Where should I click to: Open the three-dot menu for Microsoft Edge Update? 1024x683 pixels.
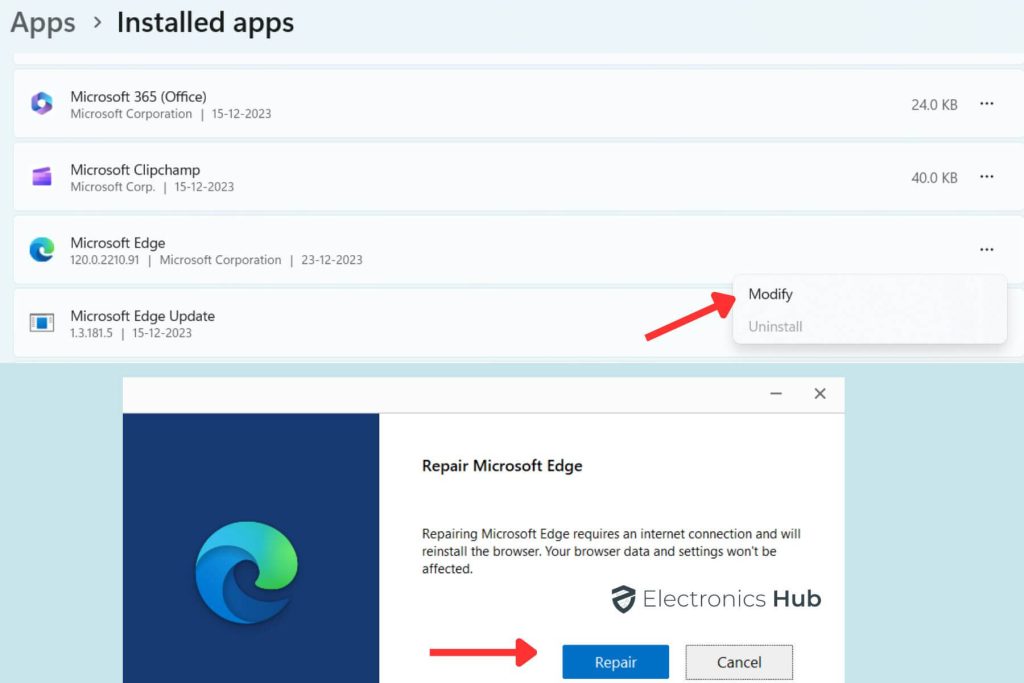(987, 322)
